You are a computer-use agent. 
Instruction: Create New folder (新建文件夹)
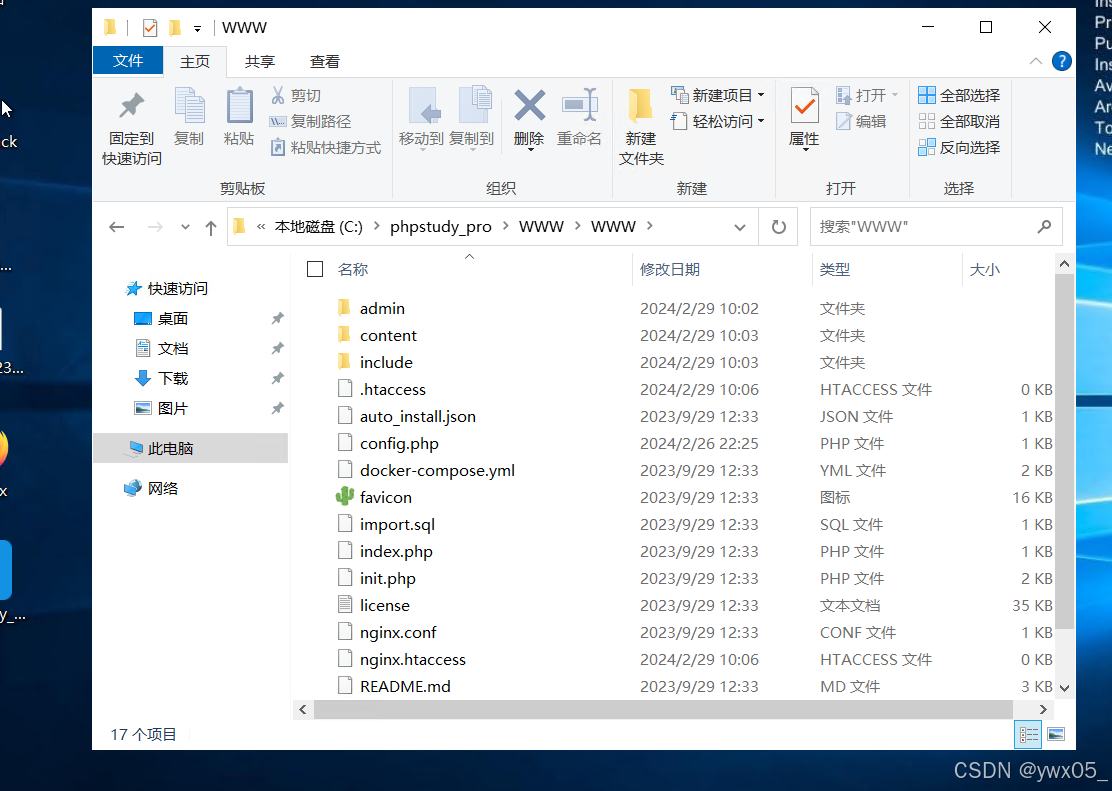tap(641, 127)
